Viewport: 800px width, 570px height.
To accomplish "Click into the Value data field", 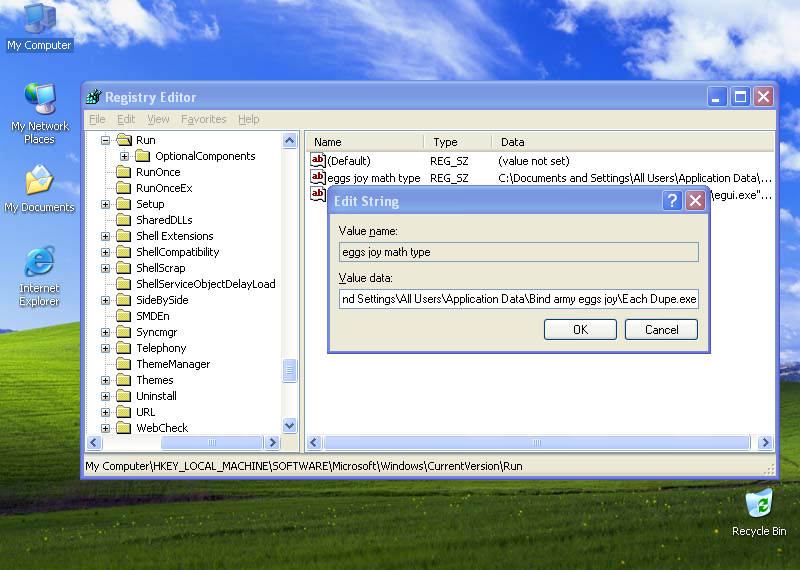I will pyautogui.click(x=518, y=299).
